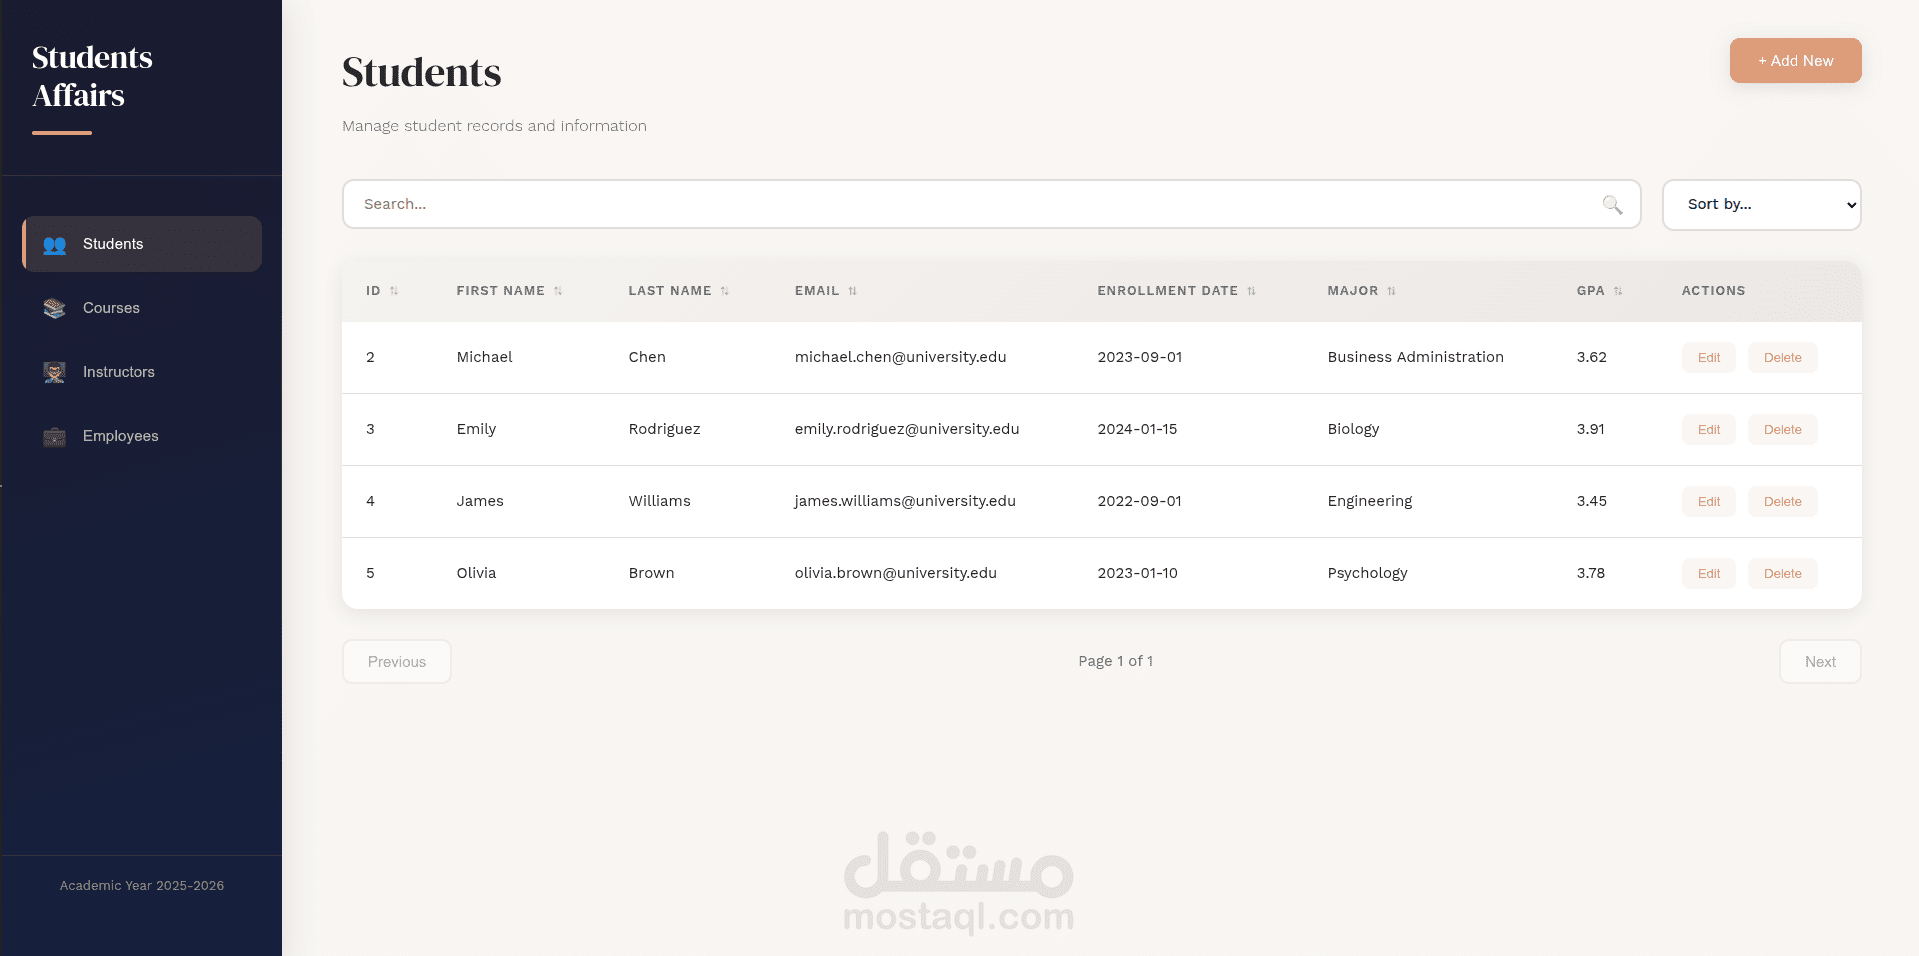Click the magnifying glass search icon
This screenshot has height=956, width=1919.
click(x=1612, y=204)
